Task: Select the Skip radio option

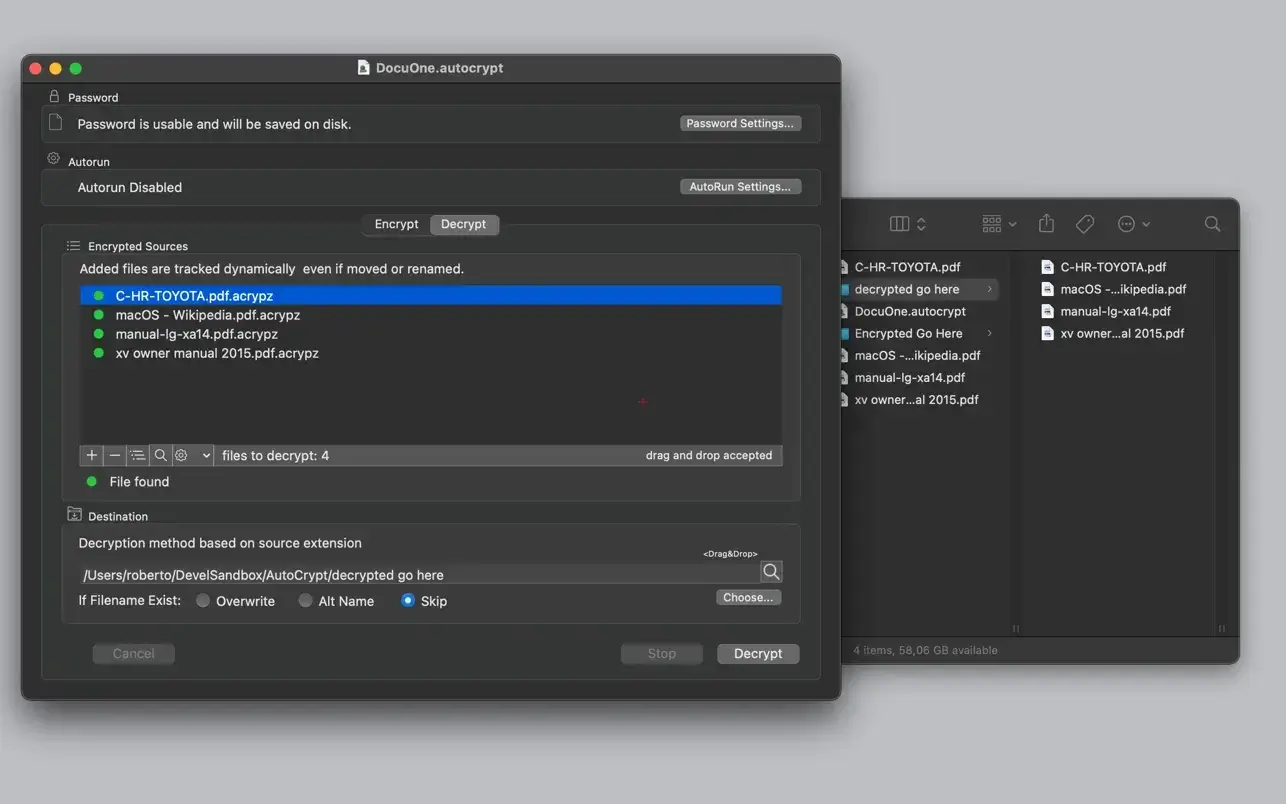Action: [x=408, y=601]
